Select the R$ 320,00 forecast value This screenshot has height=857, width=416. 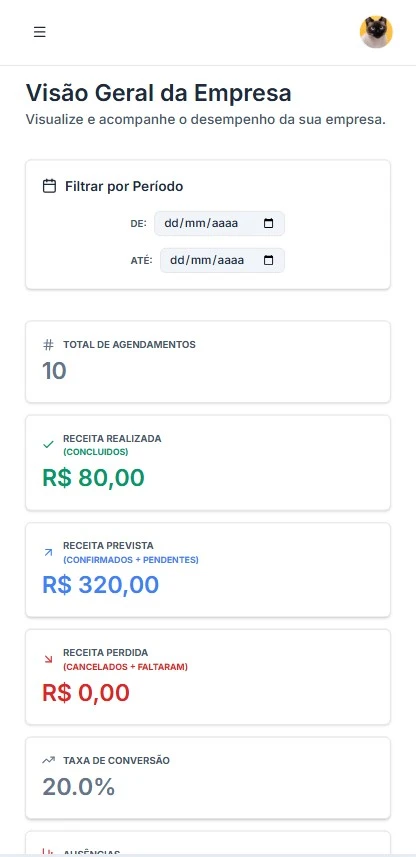click(x=101, y=584)
